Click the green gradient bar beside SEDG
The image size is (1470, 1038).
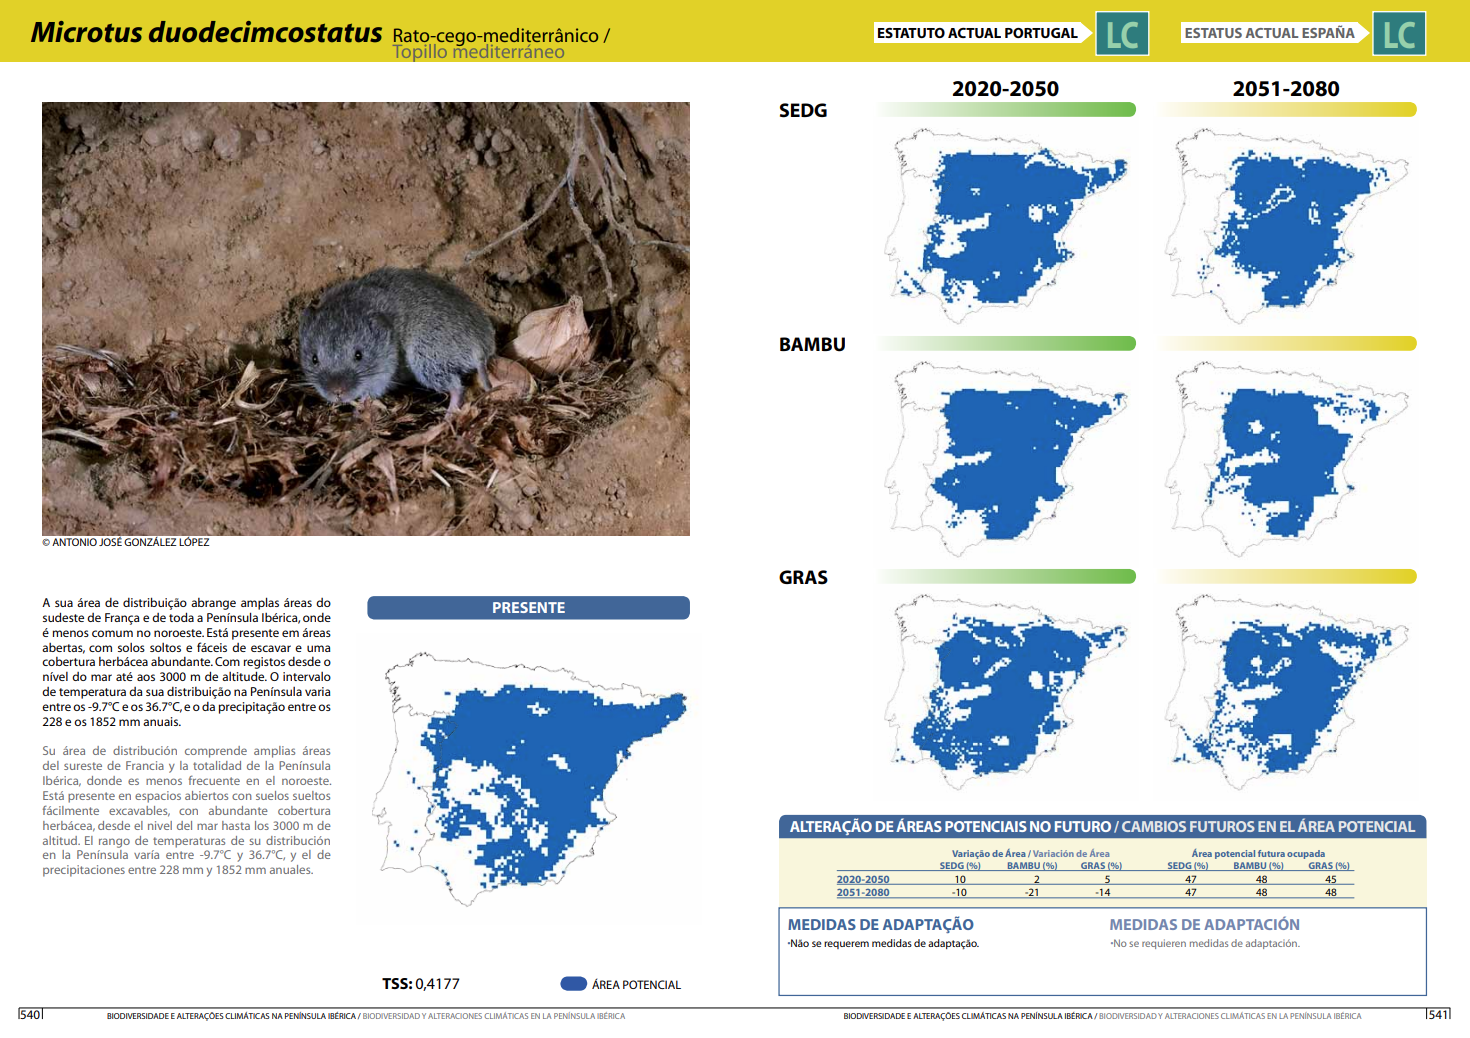[1007, 110]
